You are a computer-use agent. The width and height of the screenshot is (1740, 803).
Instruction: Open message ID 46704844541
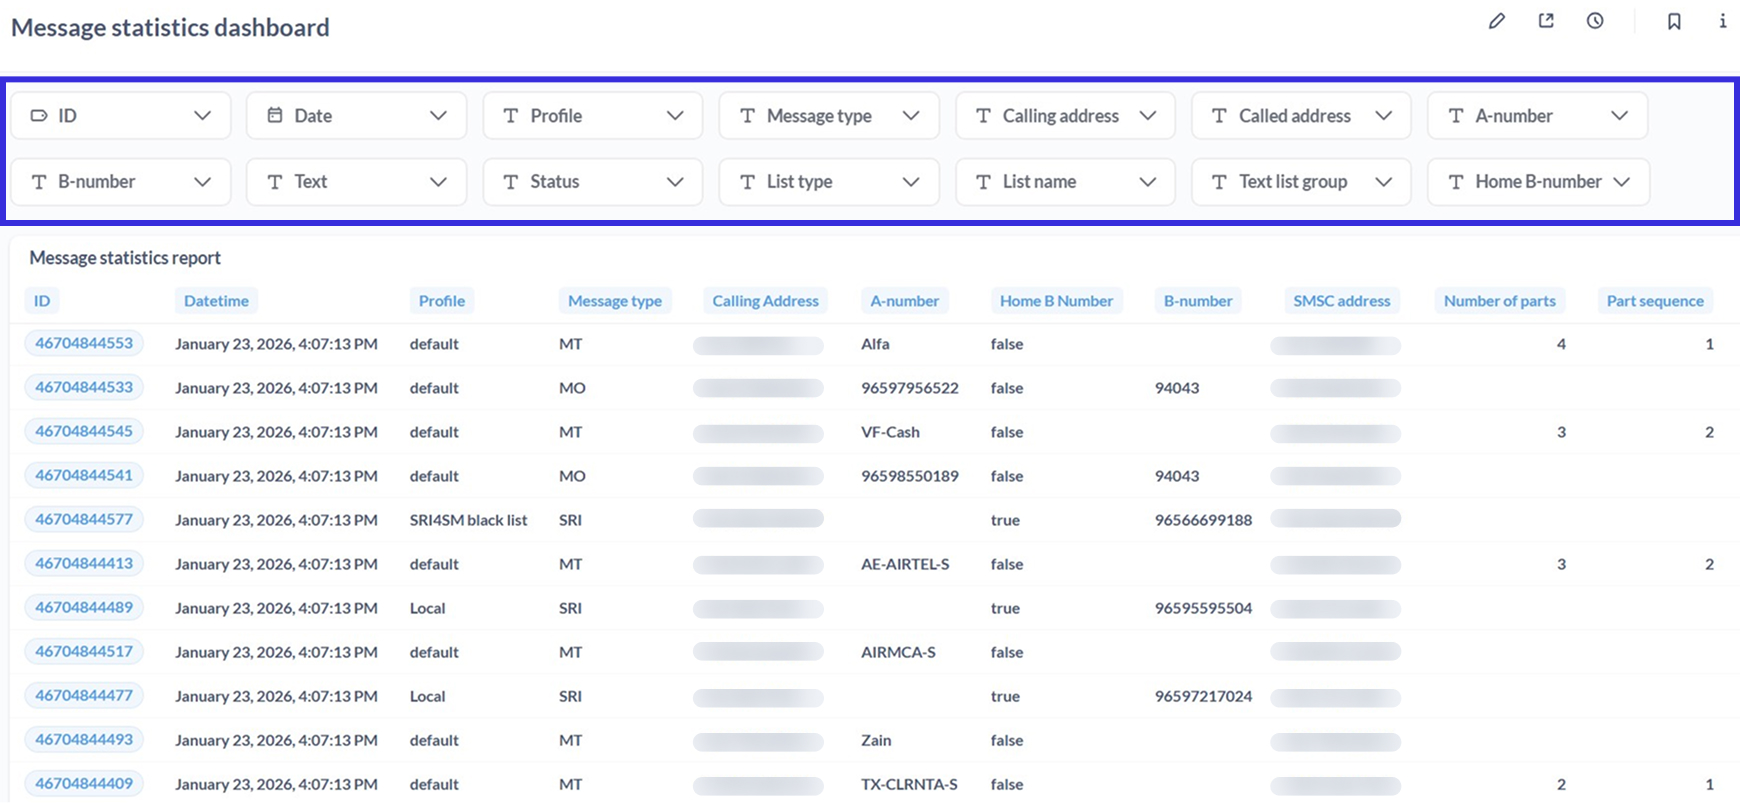(84, 475)
